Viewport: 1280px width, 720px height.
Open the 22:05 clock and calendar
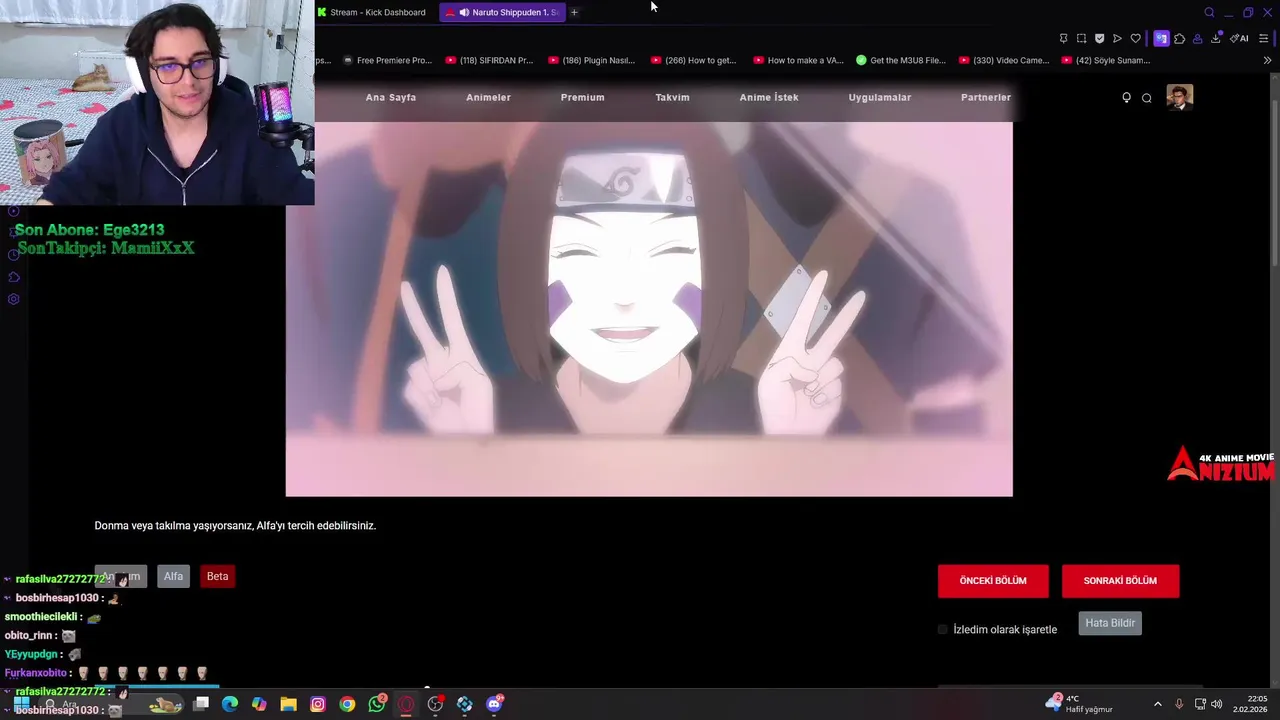pyautogui.click(x=1250, y=704)
